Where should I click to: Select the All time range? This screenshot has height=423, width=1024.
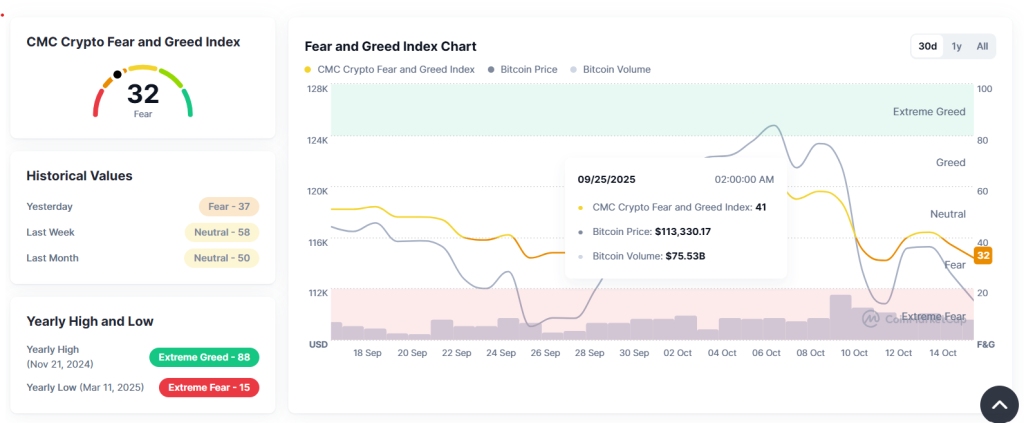[982, 46]
